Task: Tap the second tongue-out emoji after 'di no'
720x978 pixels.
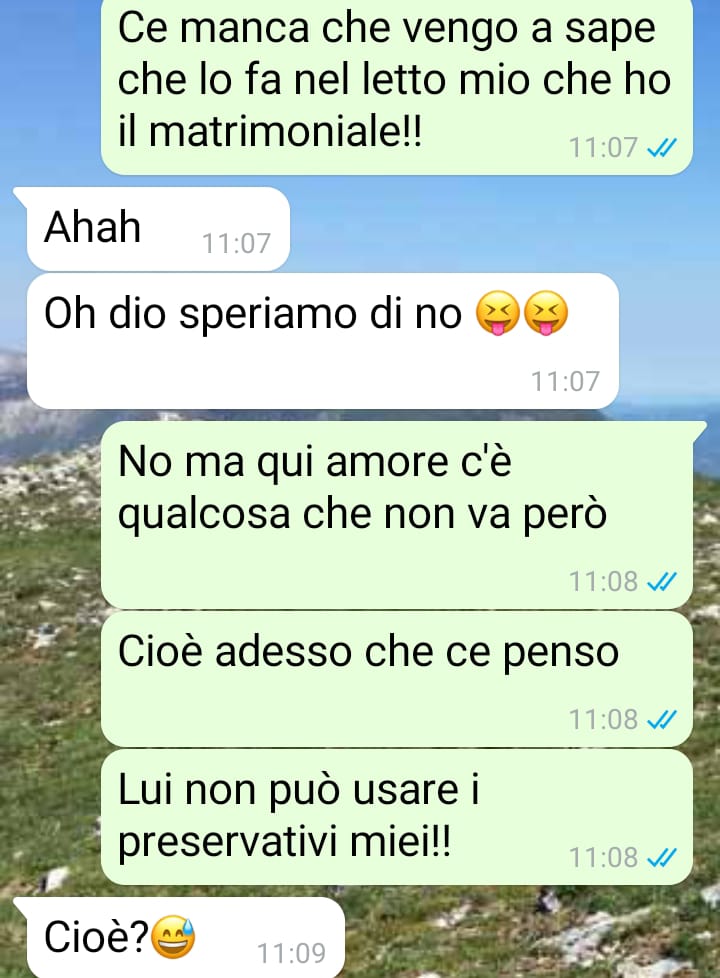Action: tap(546, 314)
